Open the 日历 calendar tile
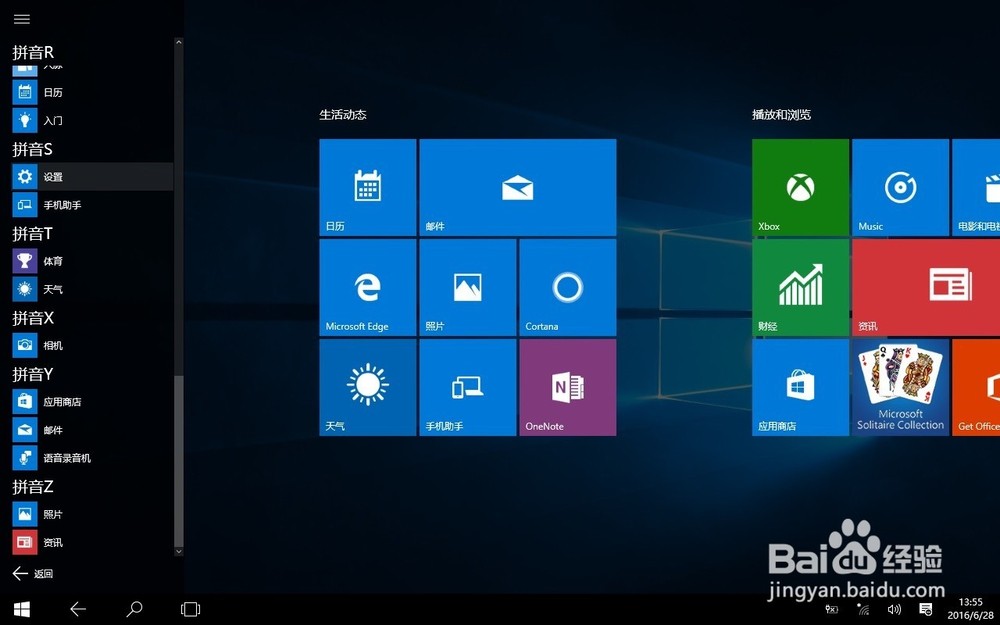This screenshot has height=625, width=1000. 368,188
